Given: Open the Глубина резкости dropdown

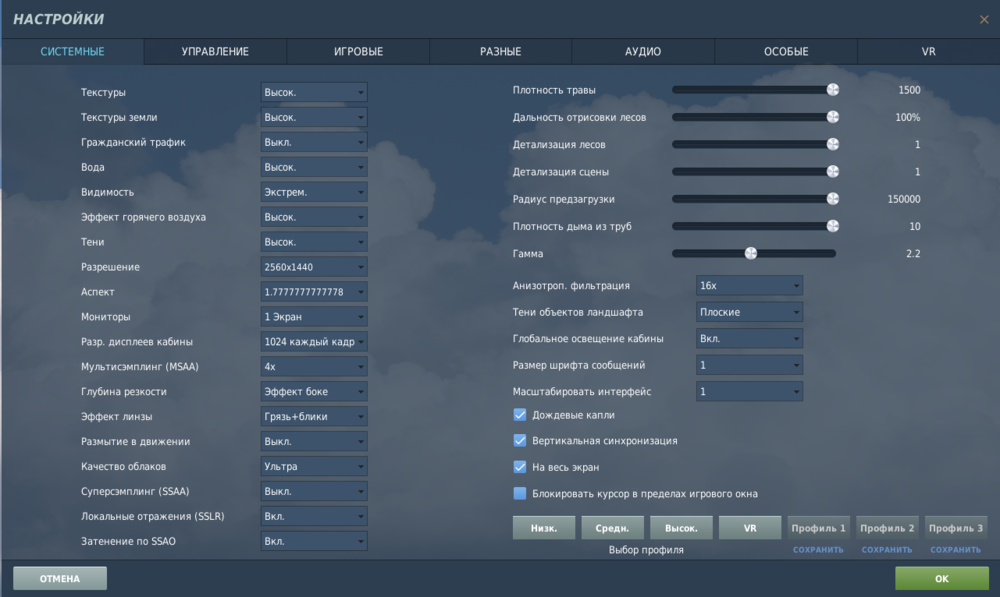Looking at the screenshot, I should coord(314,391).
